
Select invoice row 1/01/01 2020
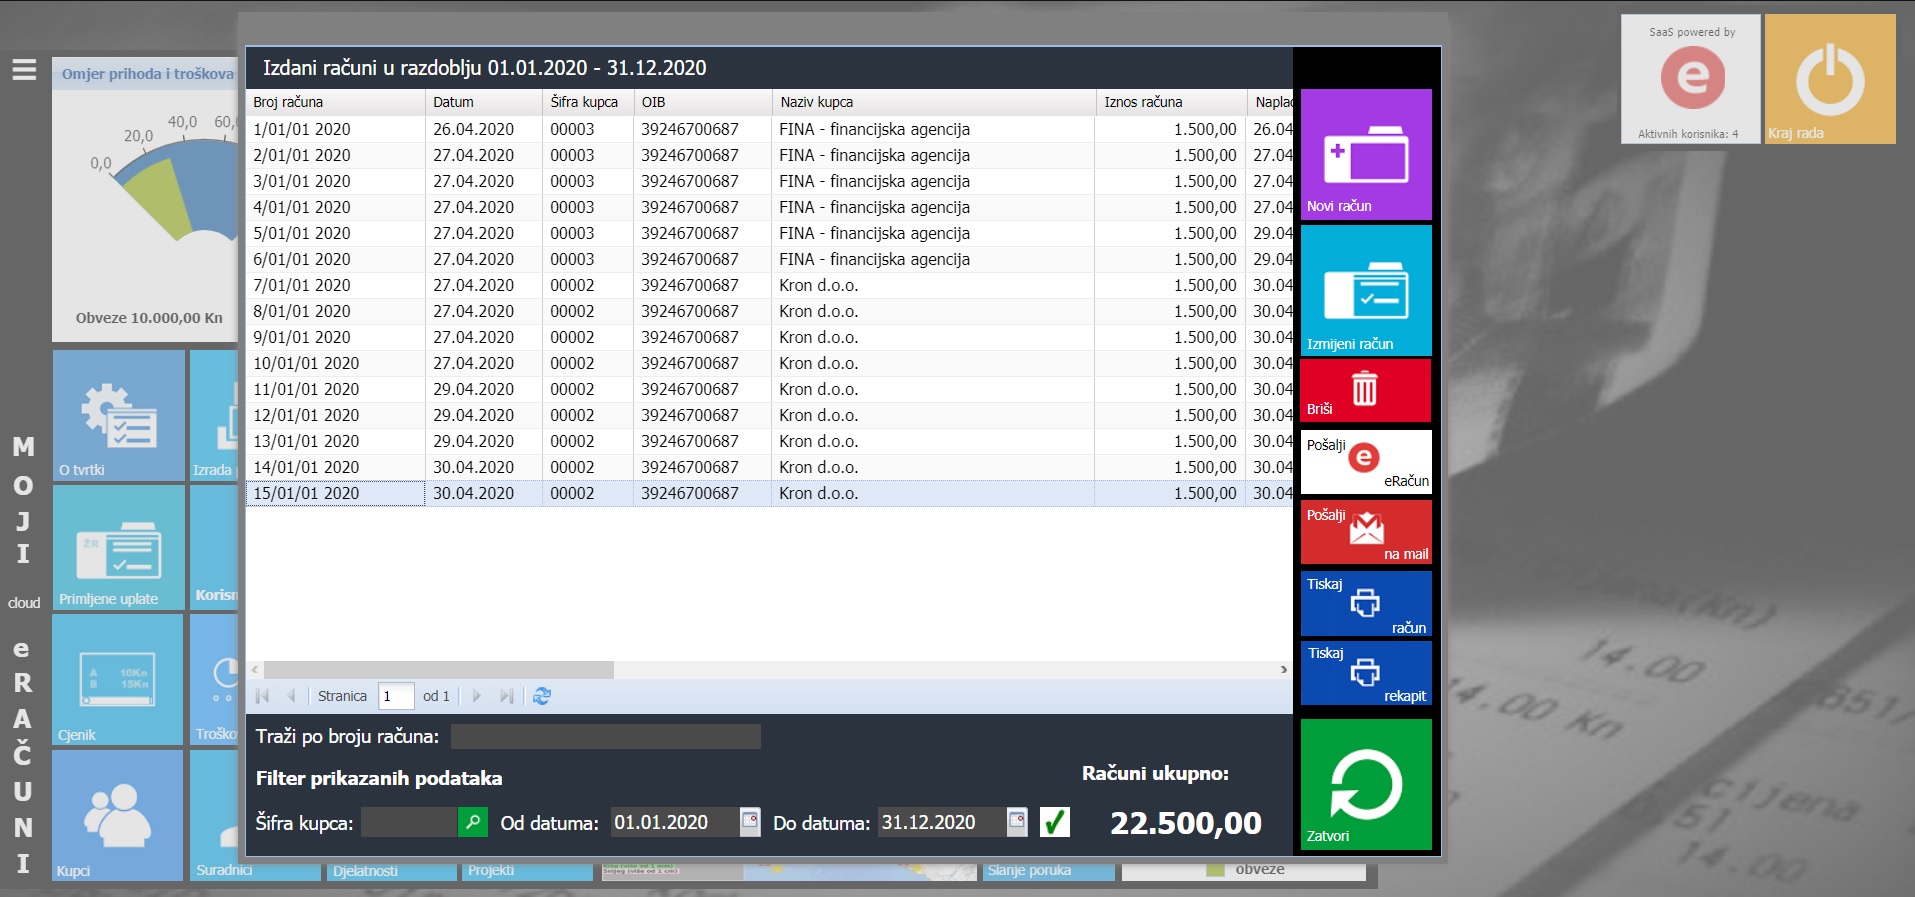click(x=769, y=129)
